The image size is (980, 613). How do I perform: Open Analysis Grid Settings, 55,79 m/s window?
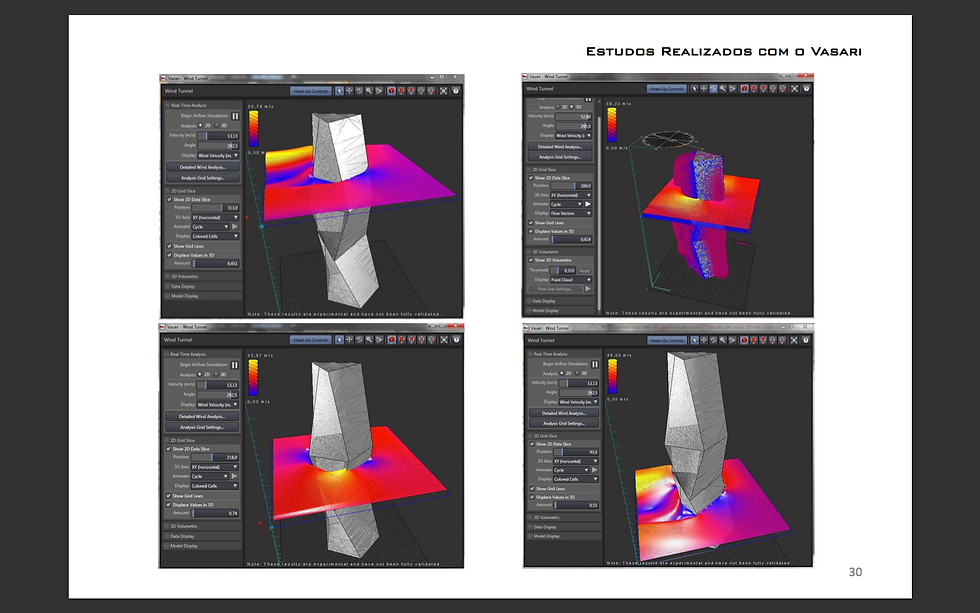pos(202,177)
